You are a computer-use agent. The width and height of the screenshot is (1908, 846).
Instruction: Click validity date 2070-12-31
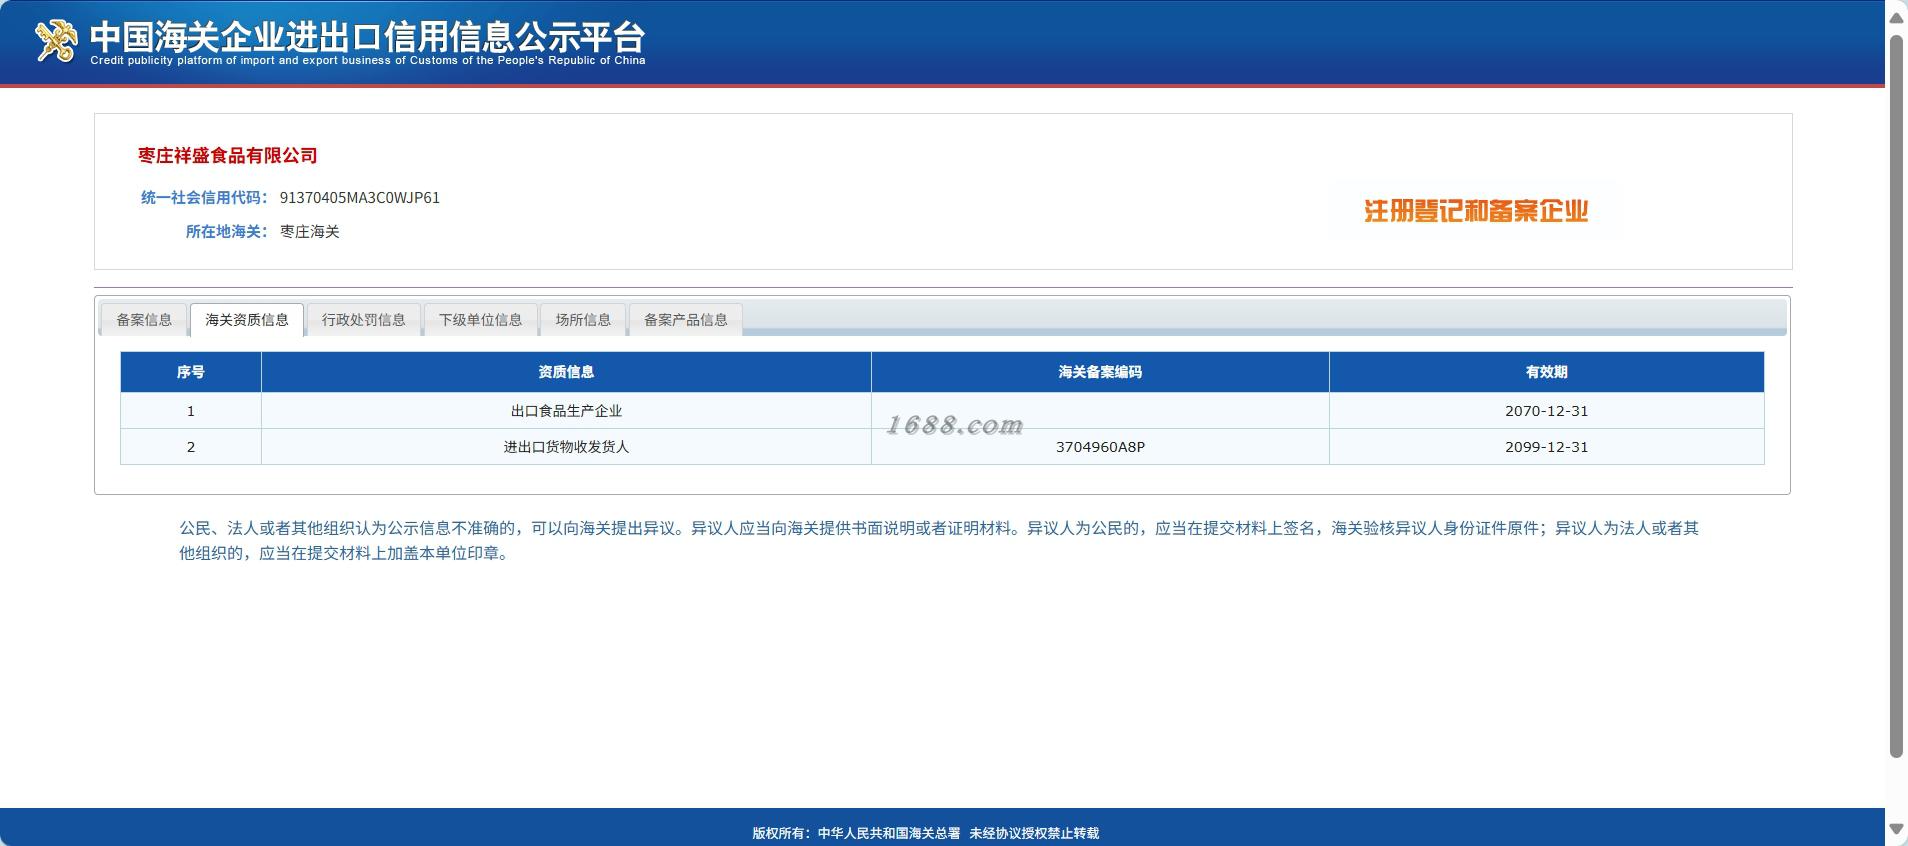point(1546,411)
